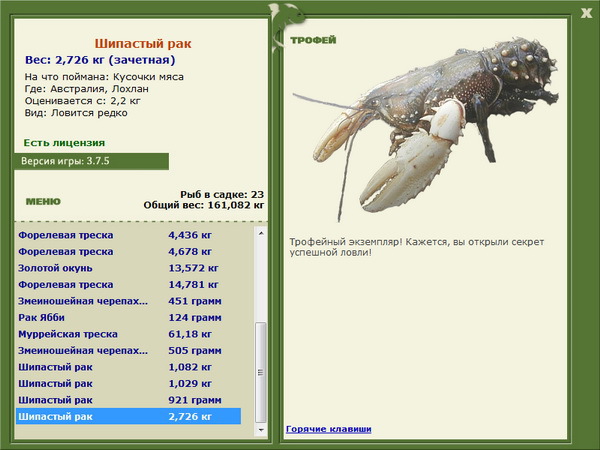Select Шипастый рак 921 грамм row
This screenshot has height=450, width=600.
(x=128, y=400)
